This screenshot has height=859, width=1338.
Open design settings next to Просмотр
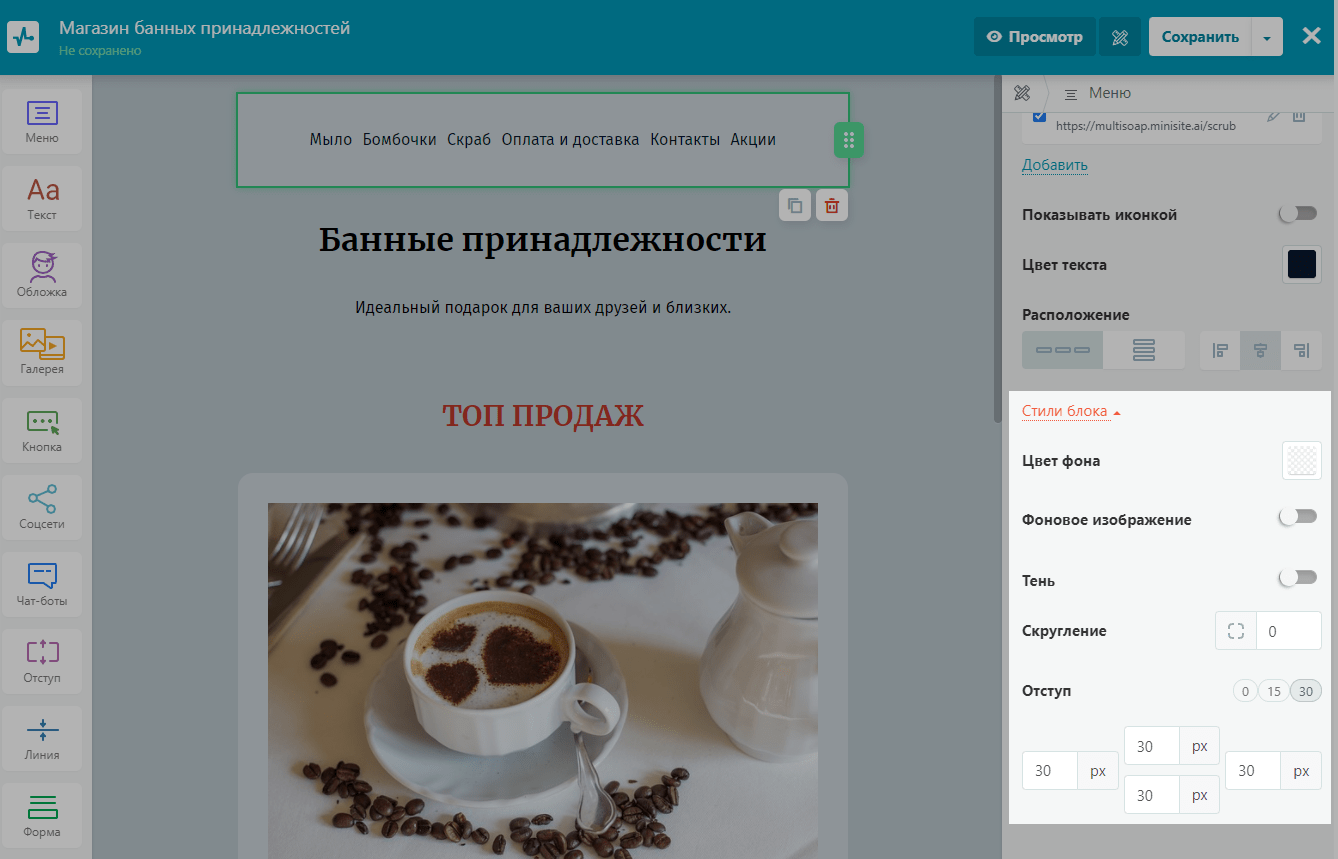tap(1120, 37)
